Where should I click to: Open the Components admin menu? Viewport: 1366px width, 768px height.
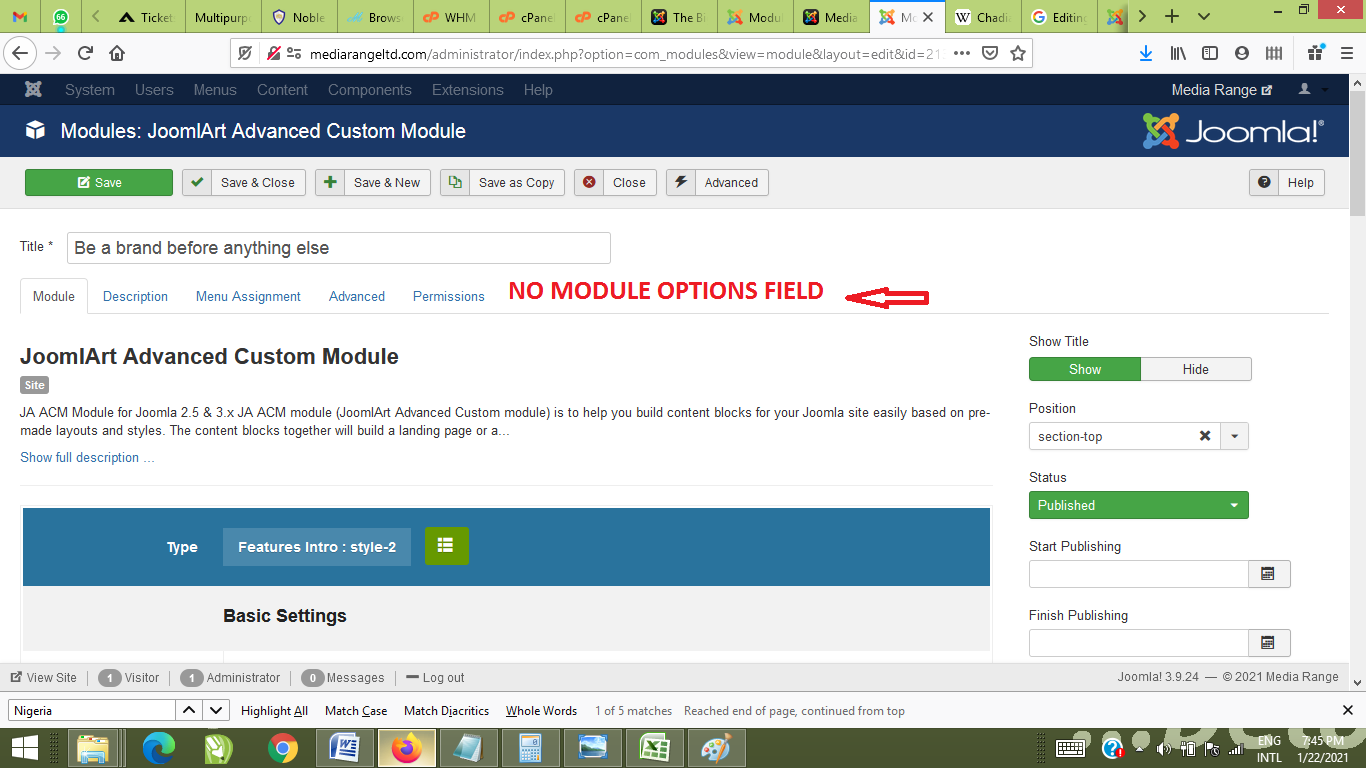[x=370, y=90]
